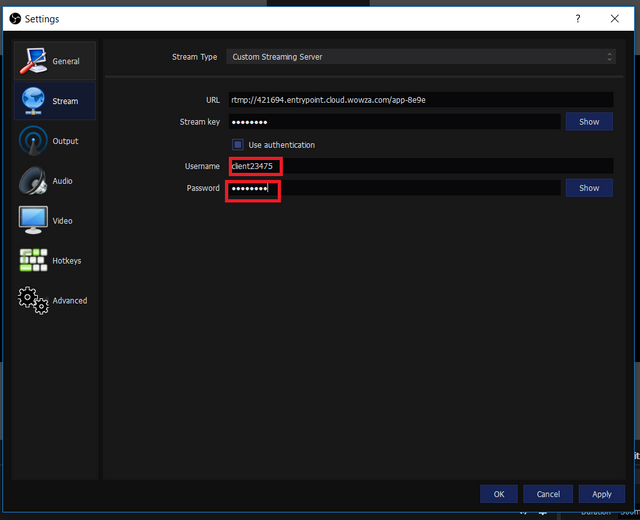The width and height of the screenshot is (640, 520).
Task: Show the Password value
Action: click(x=589, y=188)
